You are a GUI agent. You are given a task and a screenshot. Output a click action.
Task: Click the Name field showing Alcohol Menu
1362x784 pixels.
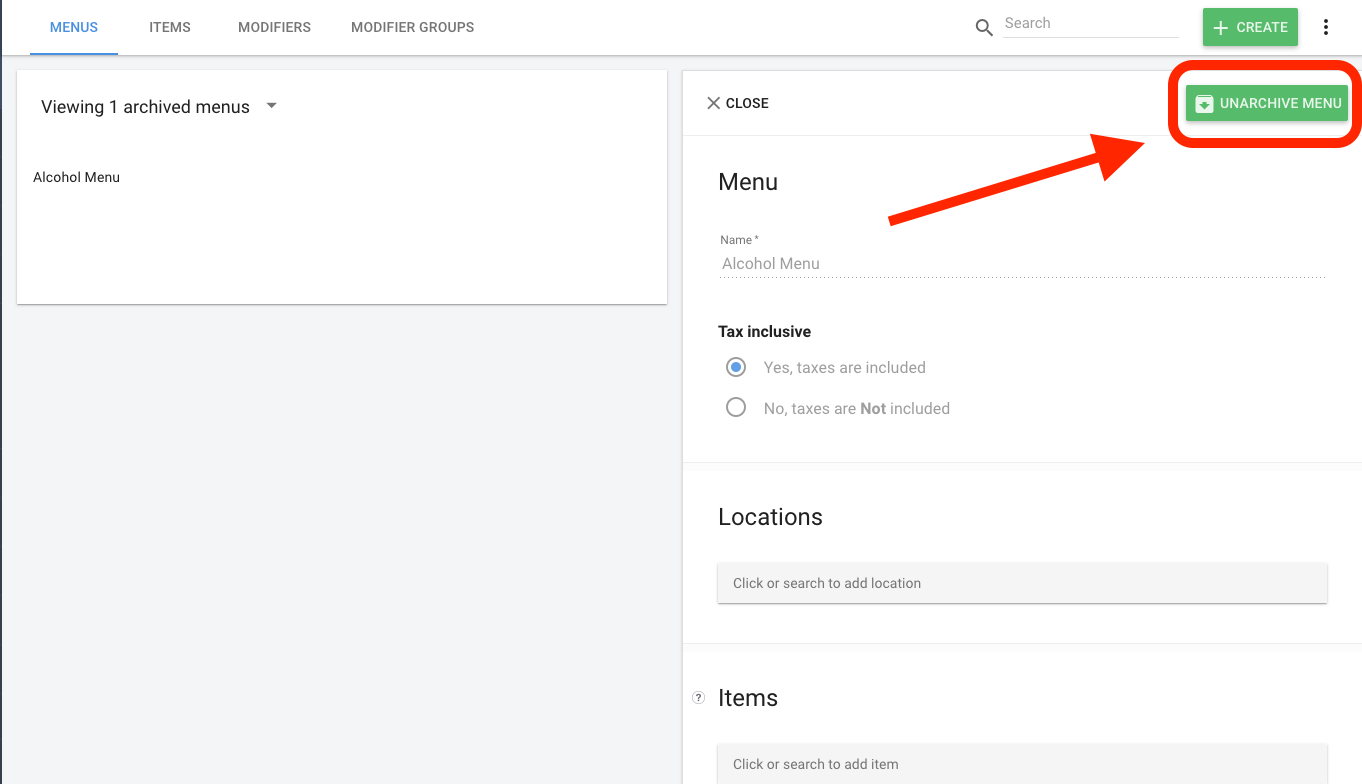[x=1022, y=264]
